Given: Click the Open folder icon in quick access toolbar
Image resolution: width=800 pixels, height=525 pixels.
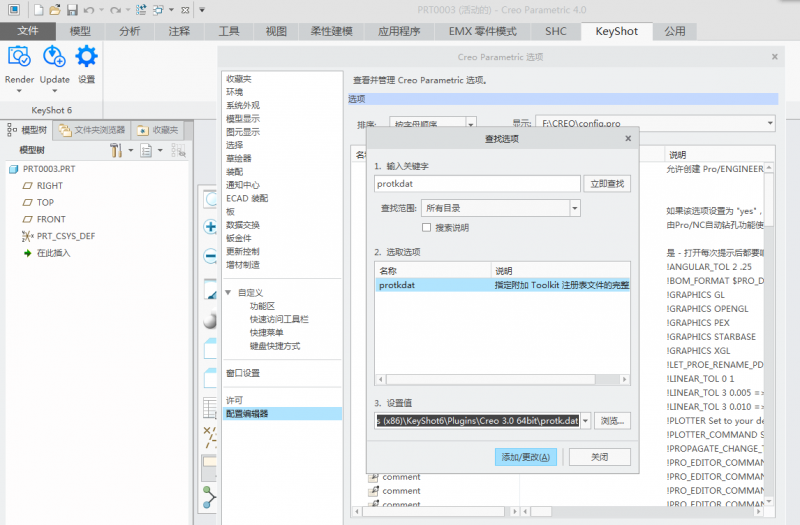Looking at the screenshot, I should pyautogui.click(x=55, y=10).
